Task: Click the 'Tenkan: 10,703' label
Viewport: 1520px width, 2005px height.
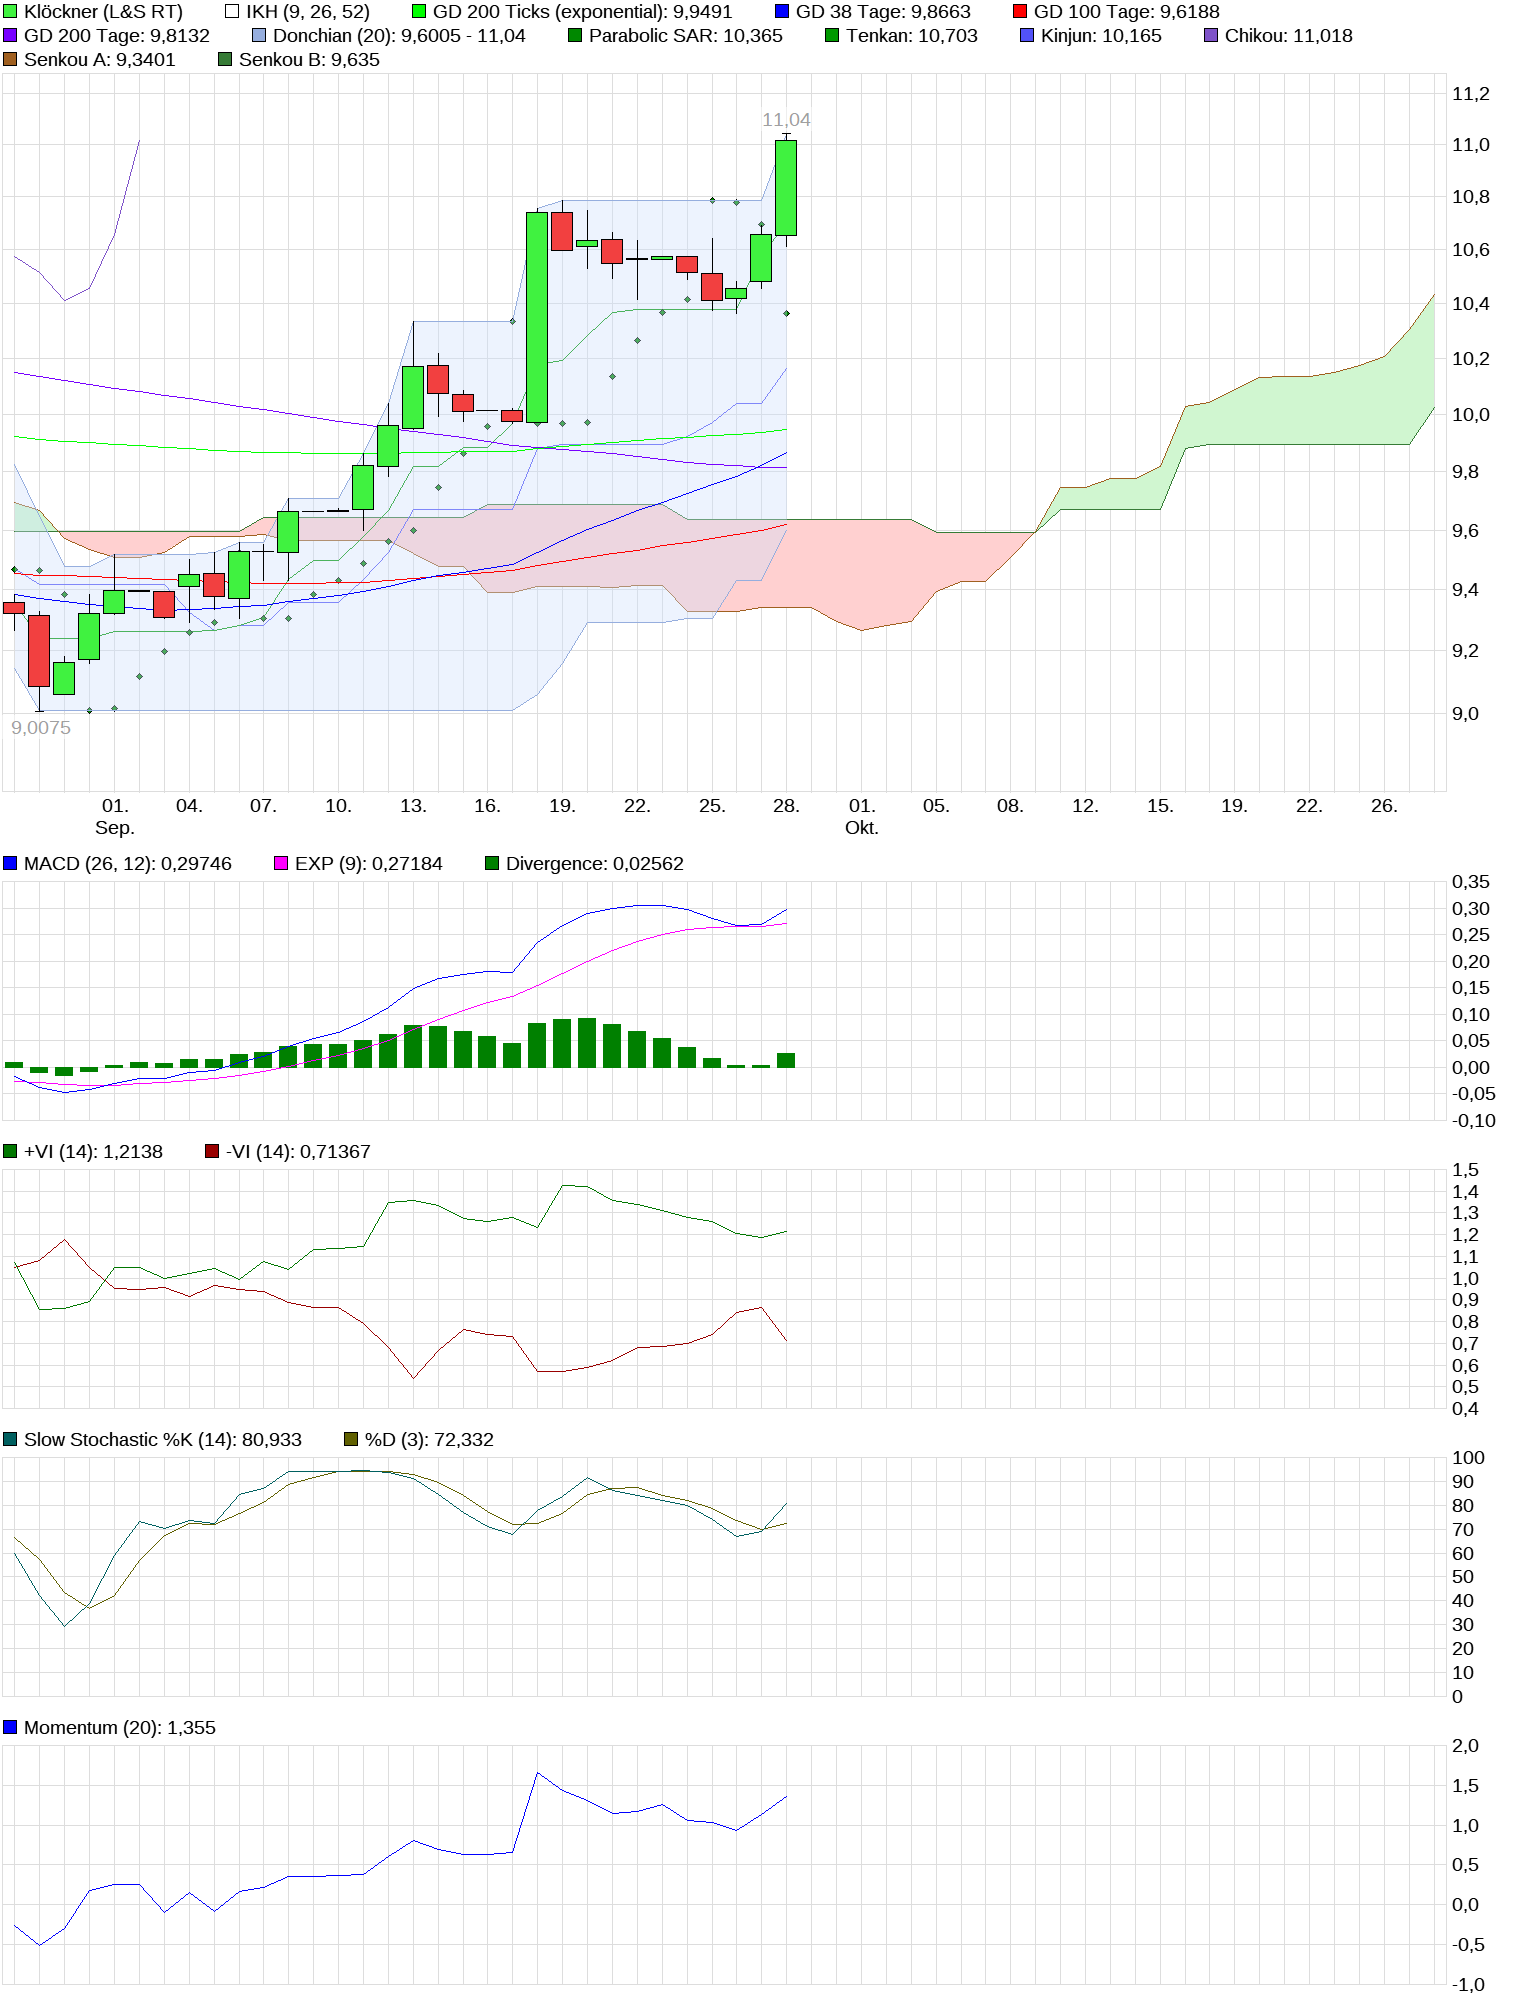Action: [x=912, y=36]
